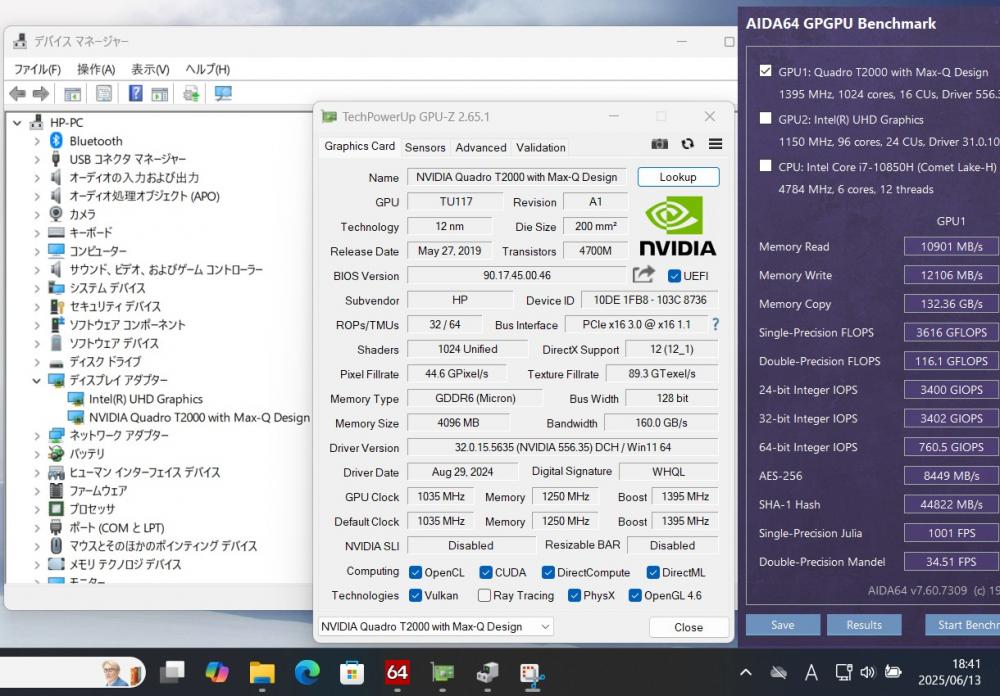This screenshot has width=1000, height=696.
Task: Click the Close button in GPU-Z
Action: [x=689, y=627]
